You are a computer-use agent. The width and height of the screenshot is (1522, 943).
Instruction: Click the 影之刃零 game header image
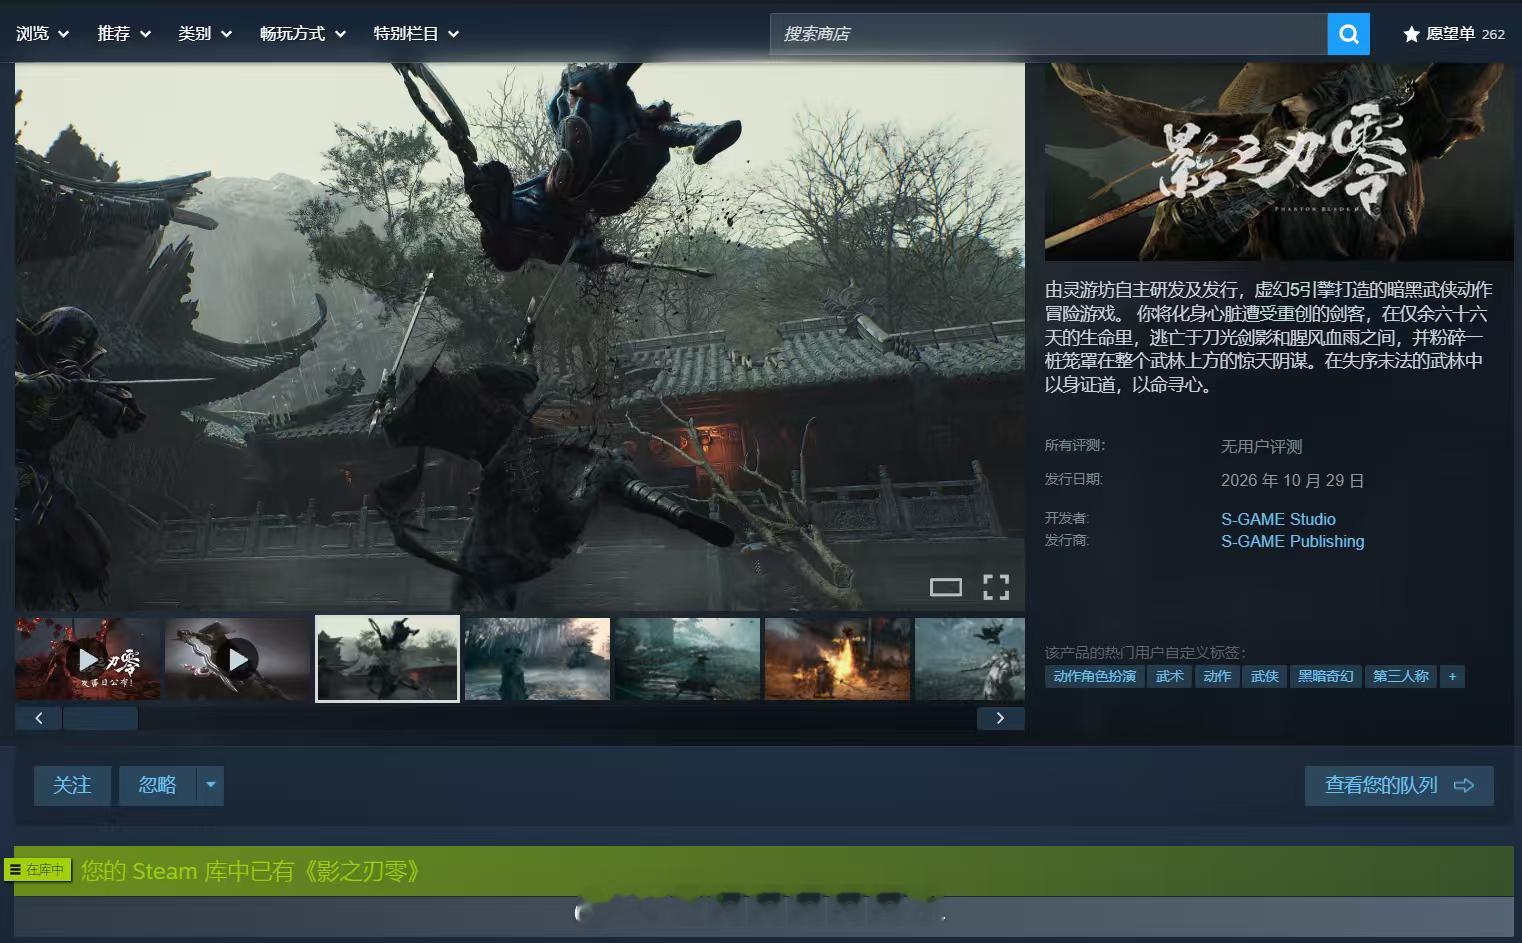1279,162
